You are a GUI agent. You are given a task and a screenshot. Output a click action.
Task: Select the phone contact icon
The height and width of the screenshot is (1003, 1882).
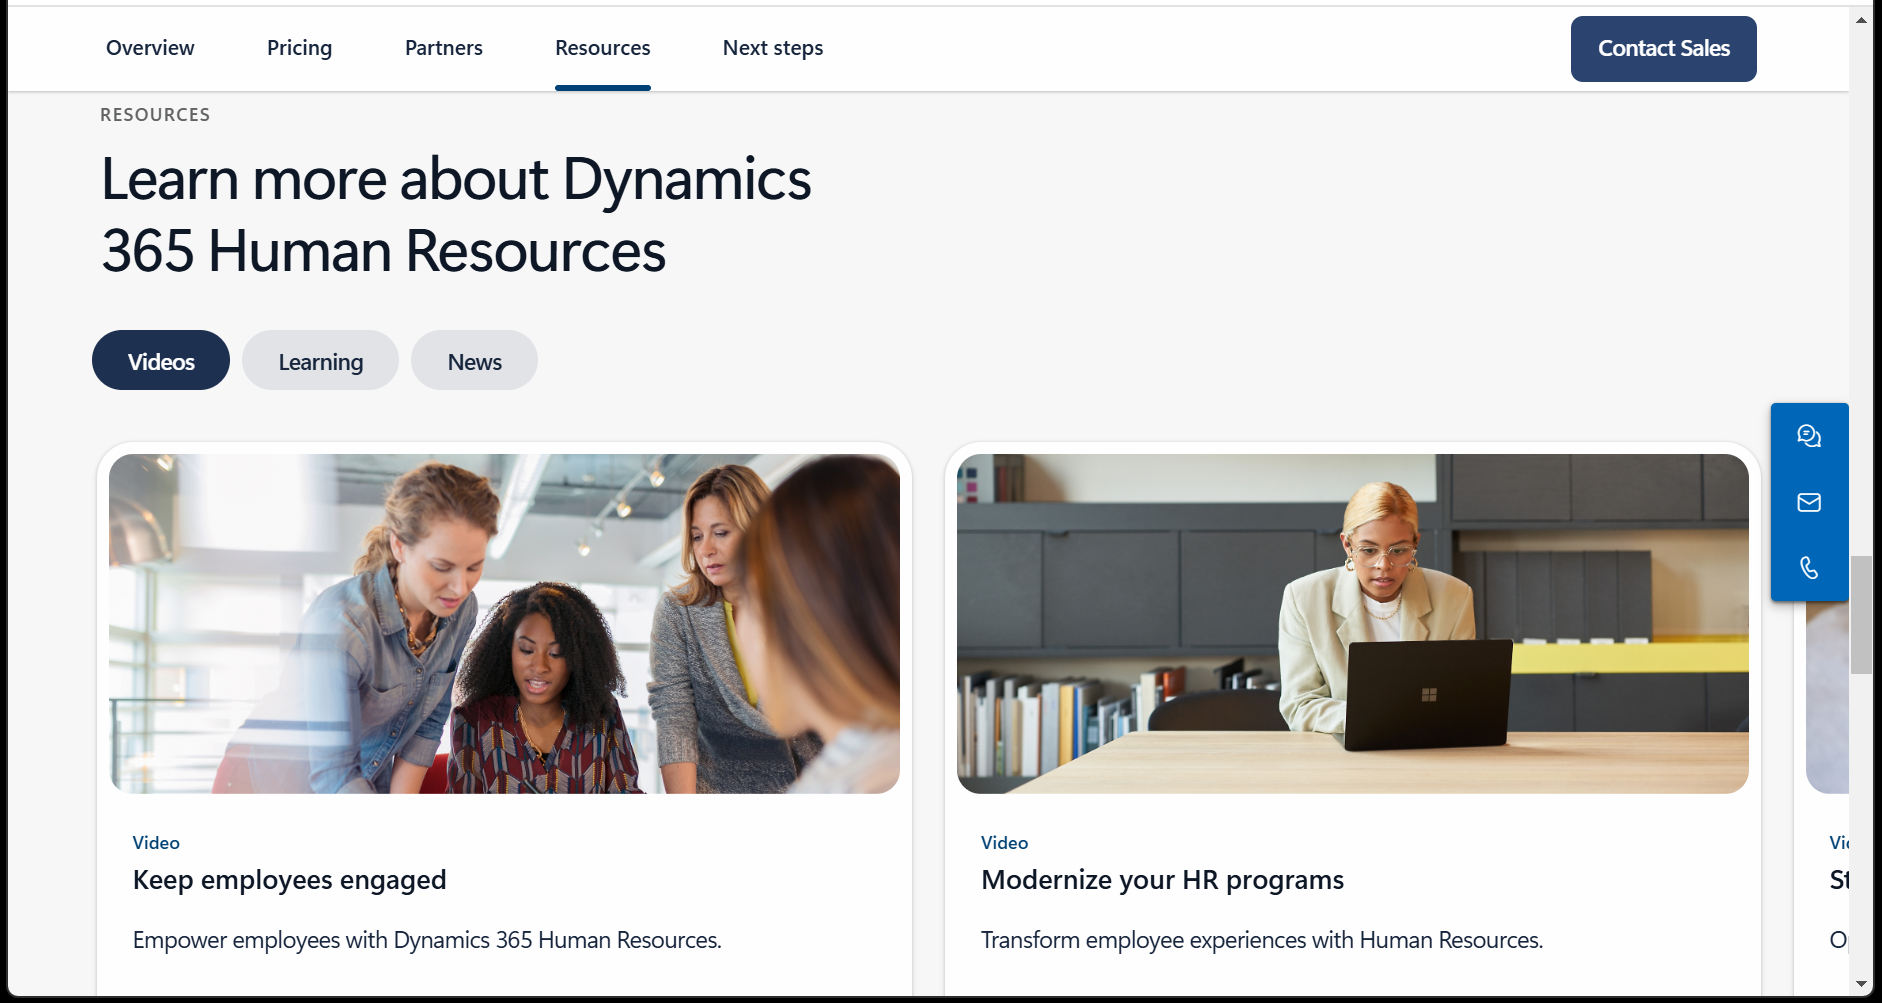(1809, 567)
